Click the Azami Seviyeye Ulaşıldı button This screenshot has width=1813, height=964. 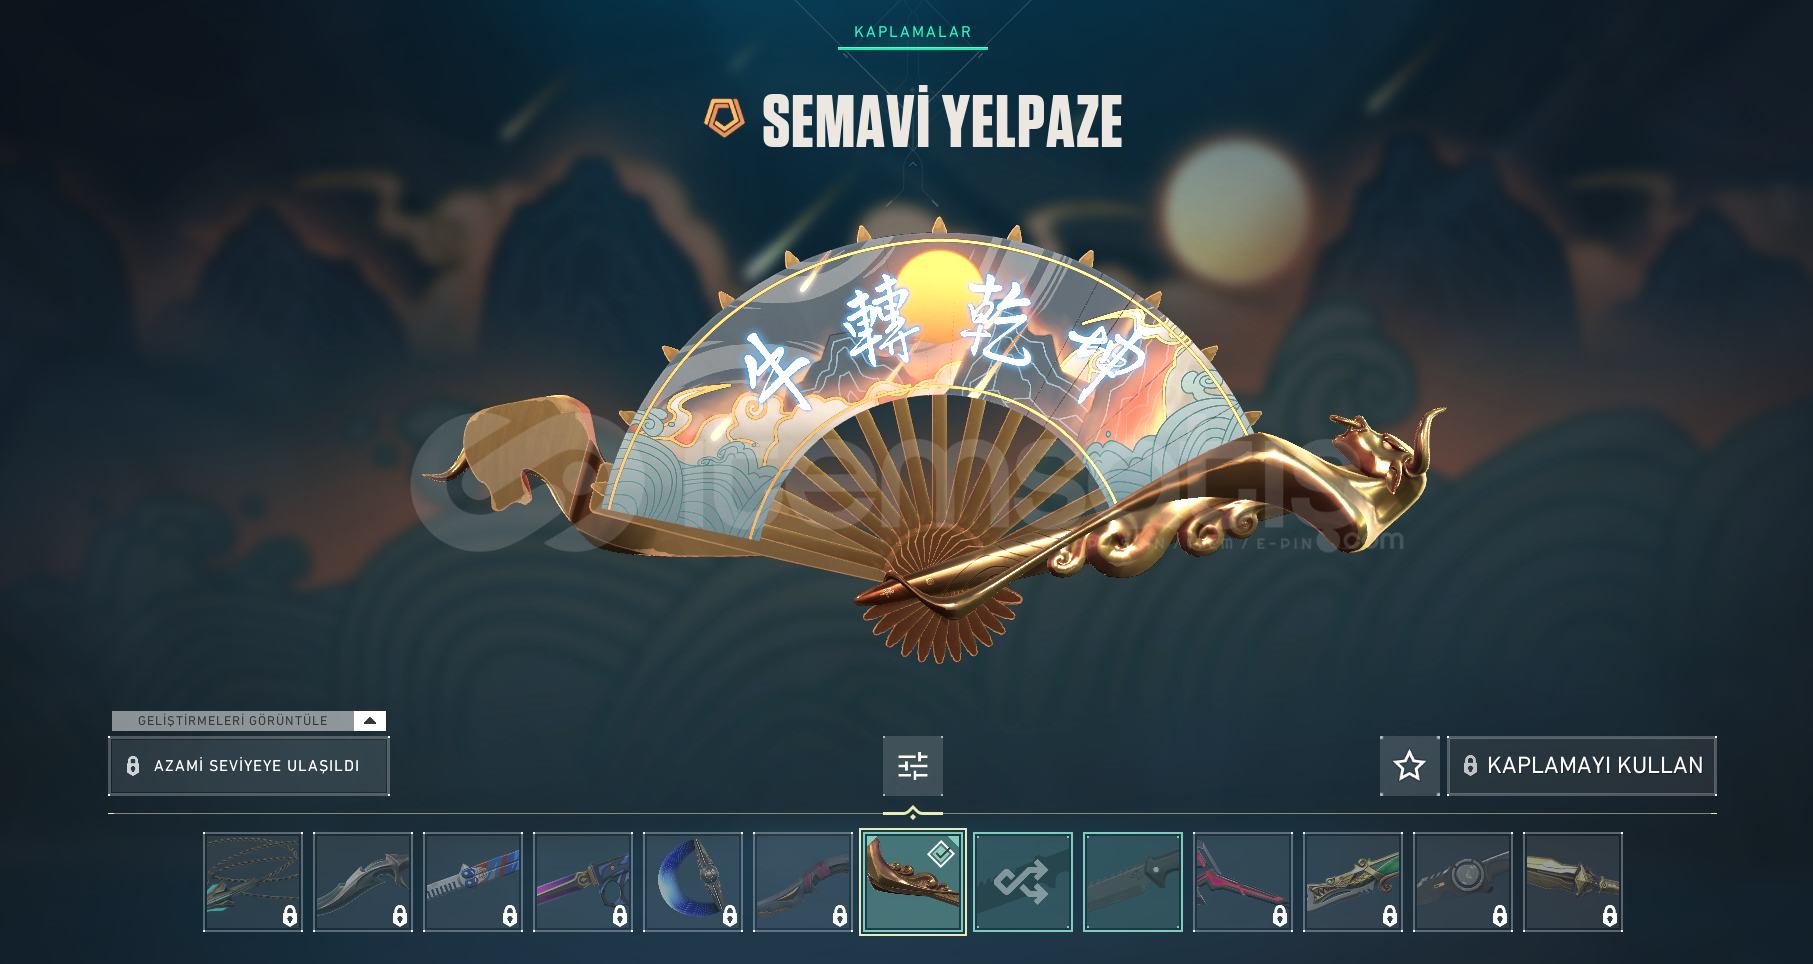(248, 766)
